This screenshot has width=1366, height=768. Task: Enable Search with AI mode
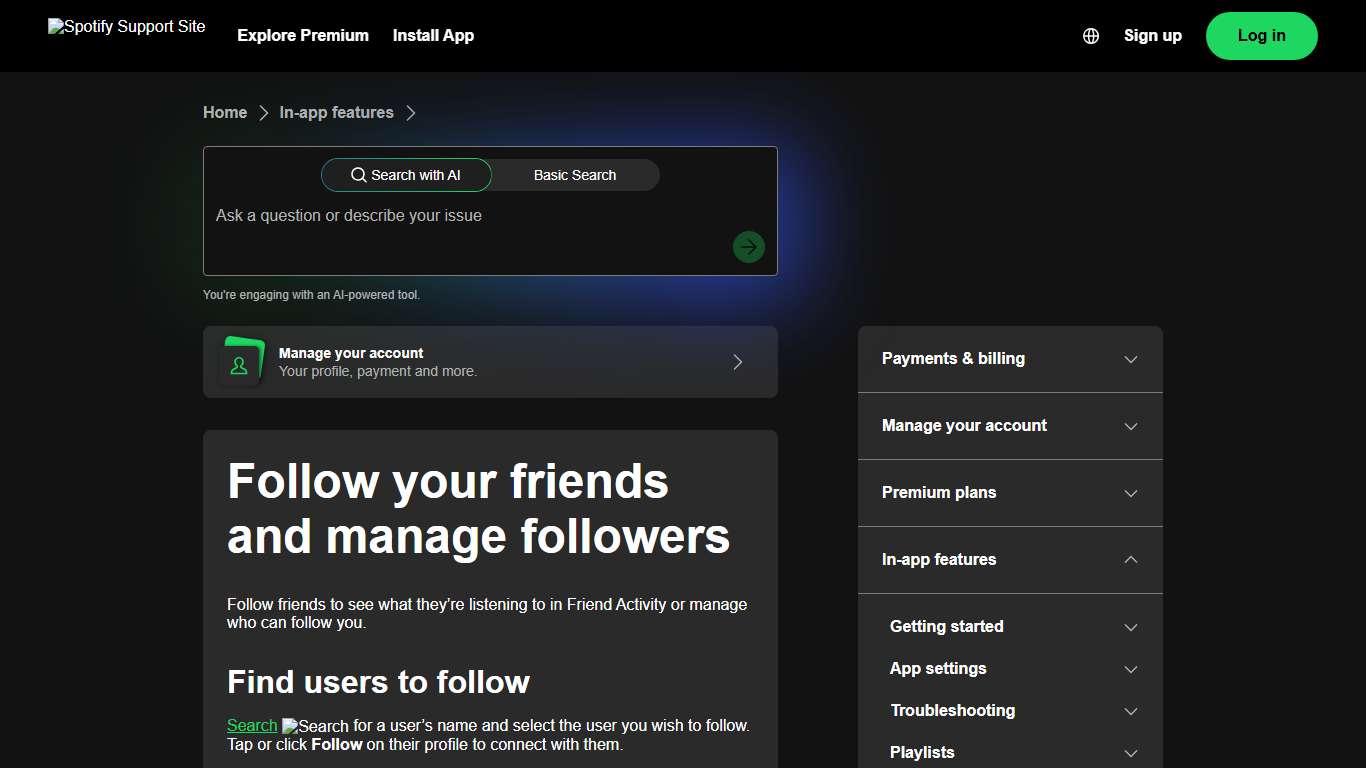click(406, 175)
